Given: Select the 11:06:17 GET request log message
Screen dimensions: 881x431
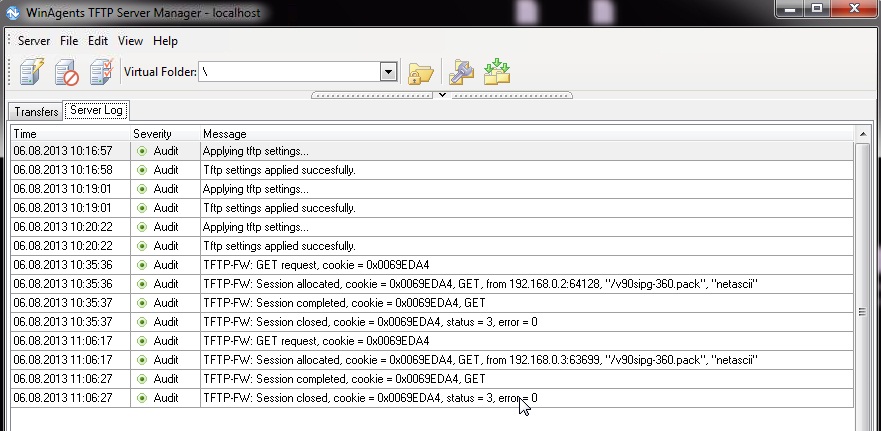Looking at the screenshot, I should click(316, 341).
